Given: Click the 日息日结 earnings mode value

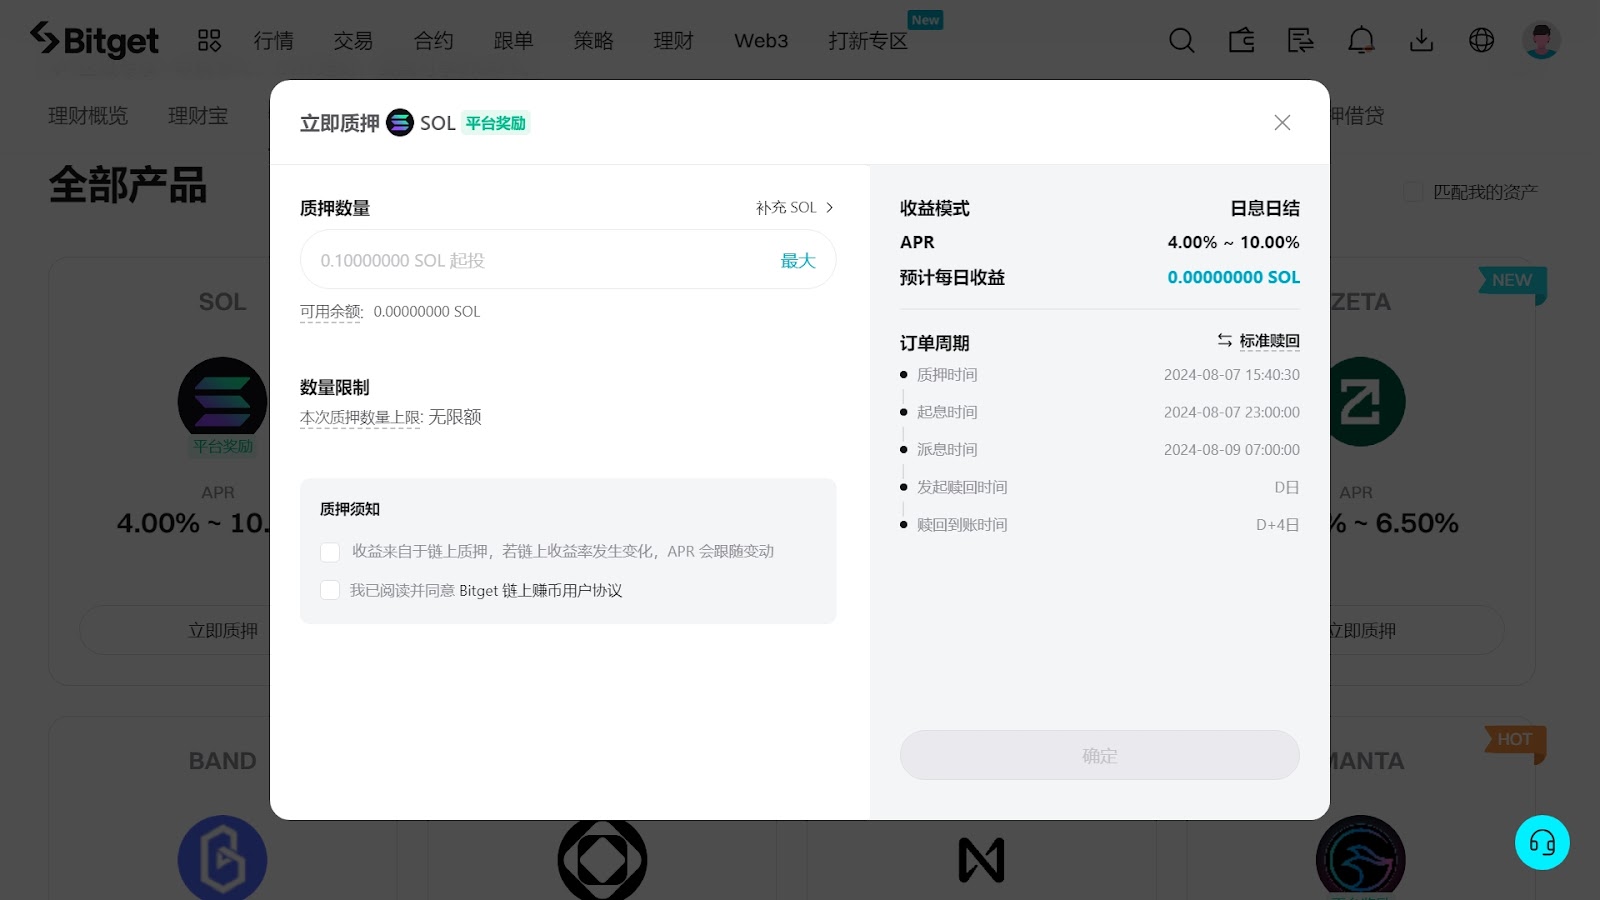Looking at the screenshot, I should 1265,208.
